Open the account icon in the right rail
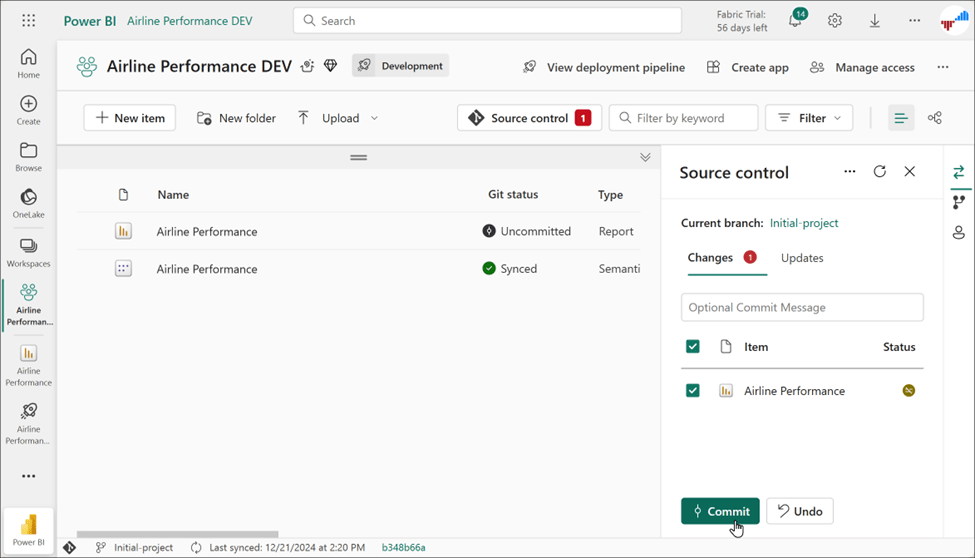Screen dimensions: 975x558 [959, 232]
